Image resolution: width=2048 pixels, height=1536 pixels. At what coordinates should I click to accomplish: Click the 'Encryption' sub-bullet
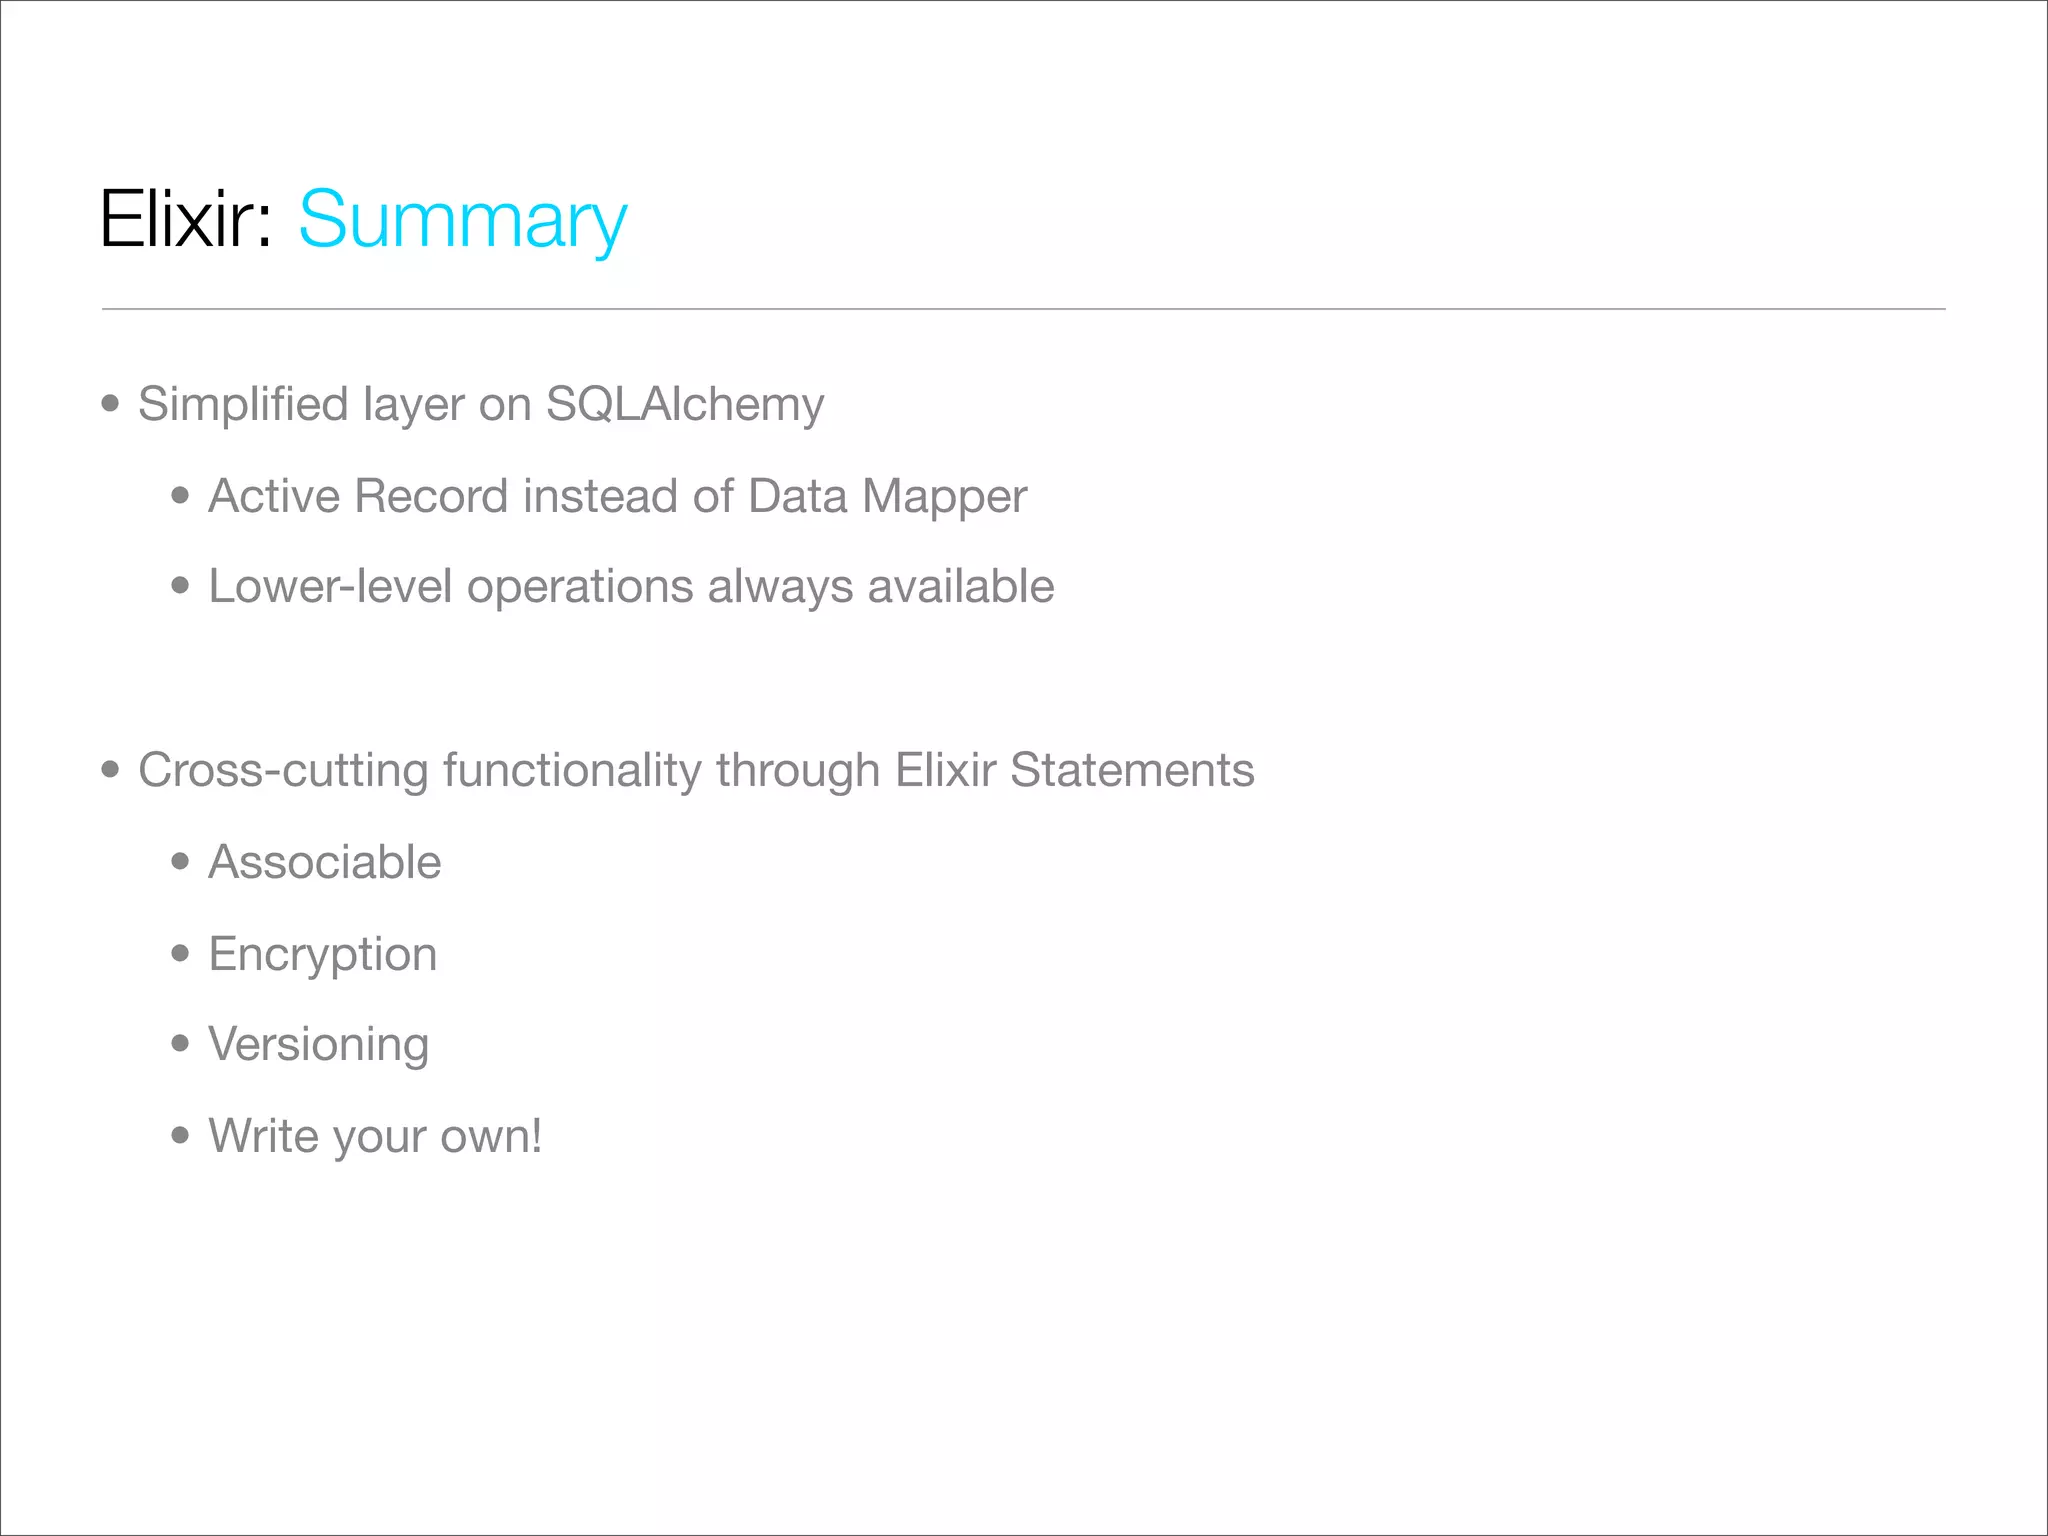322,955
